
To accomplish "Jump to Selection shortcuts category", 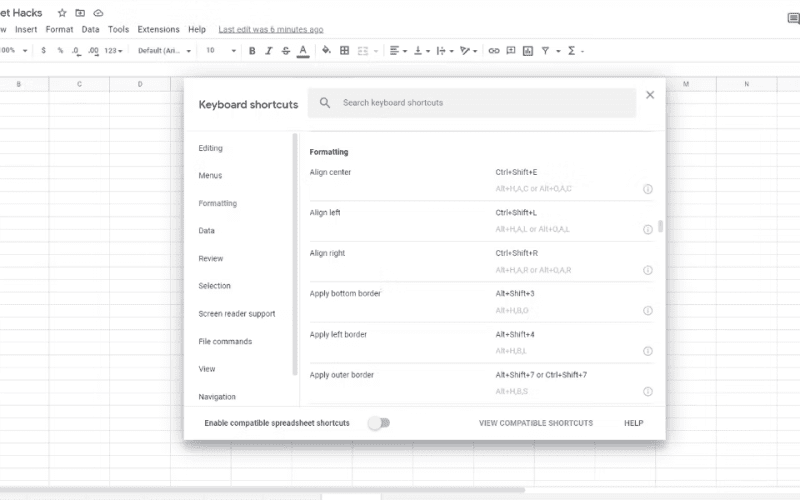I will click(214, 286).
